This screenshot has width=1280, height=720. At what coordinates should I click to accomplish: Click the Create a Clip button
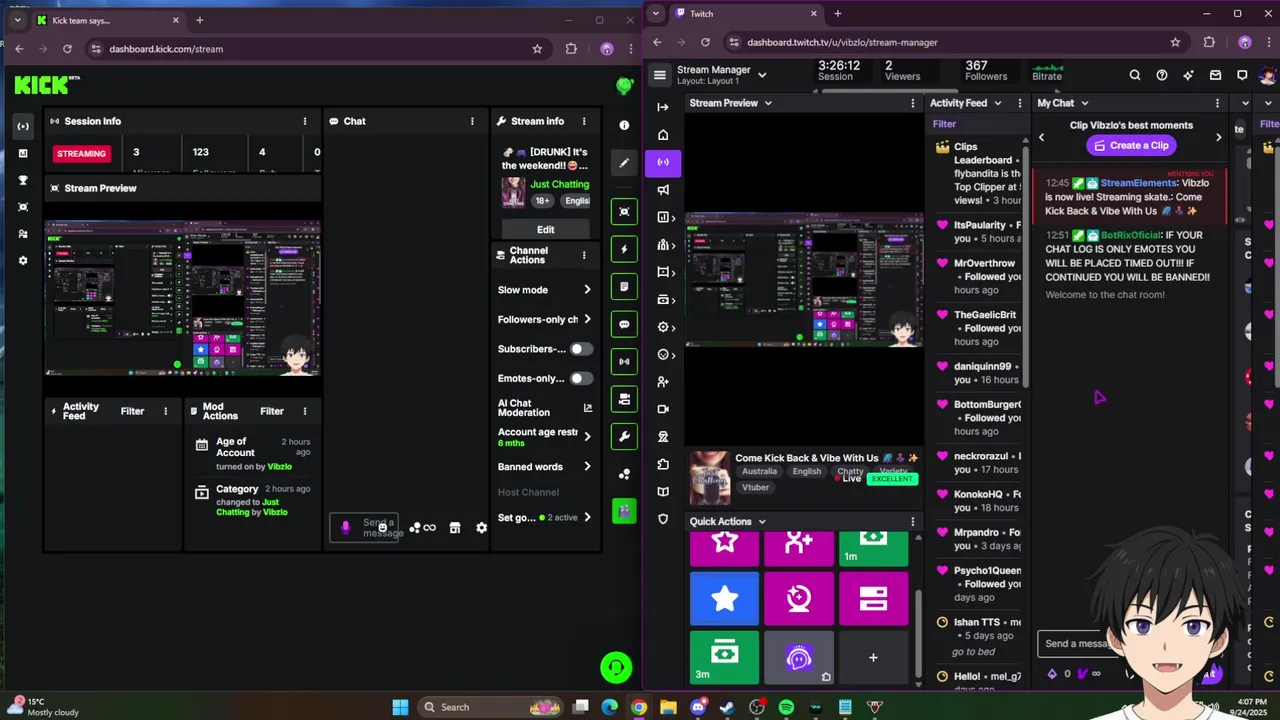point(1131,146)
